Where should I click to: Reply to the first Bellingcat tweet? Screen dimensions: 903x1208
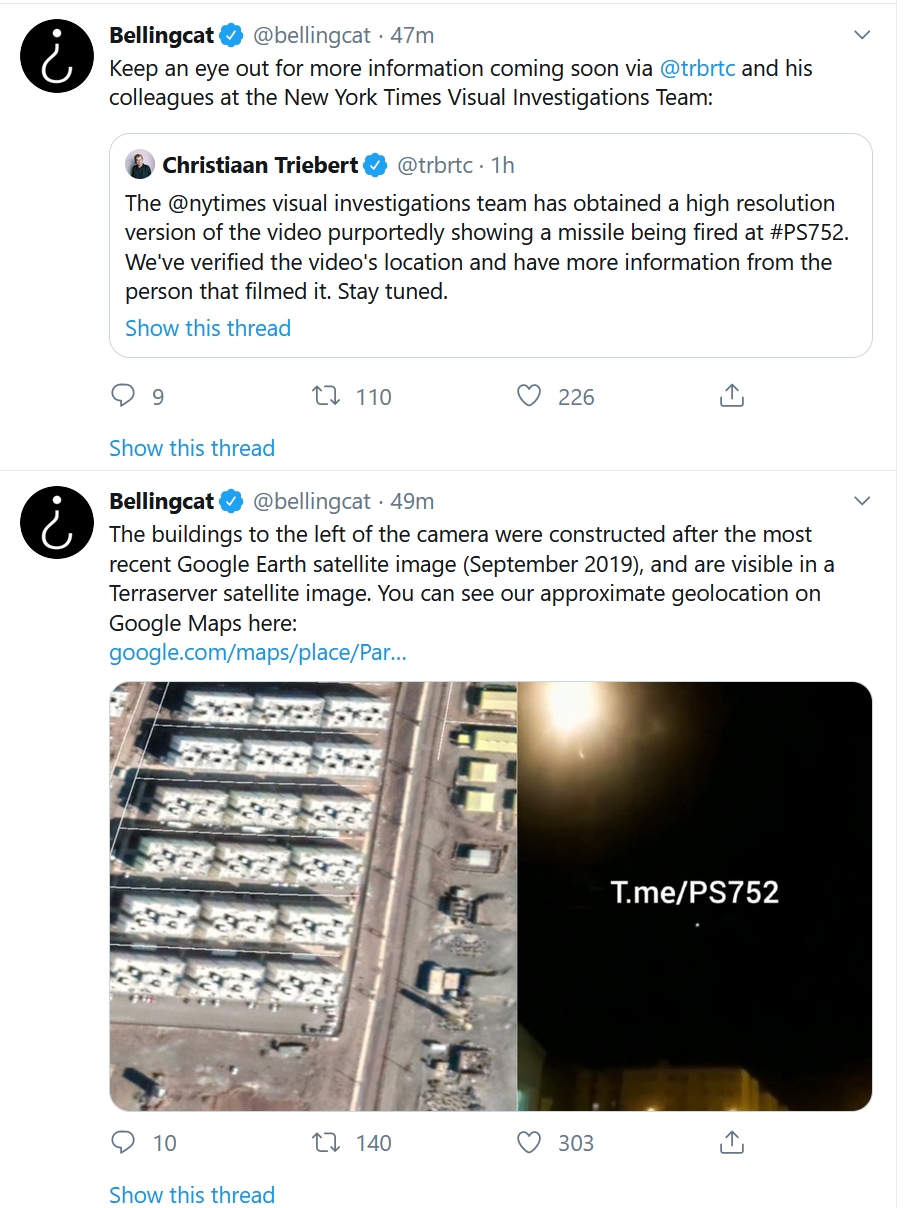tap(123, 396)
